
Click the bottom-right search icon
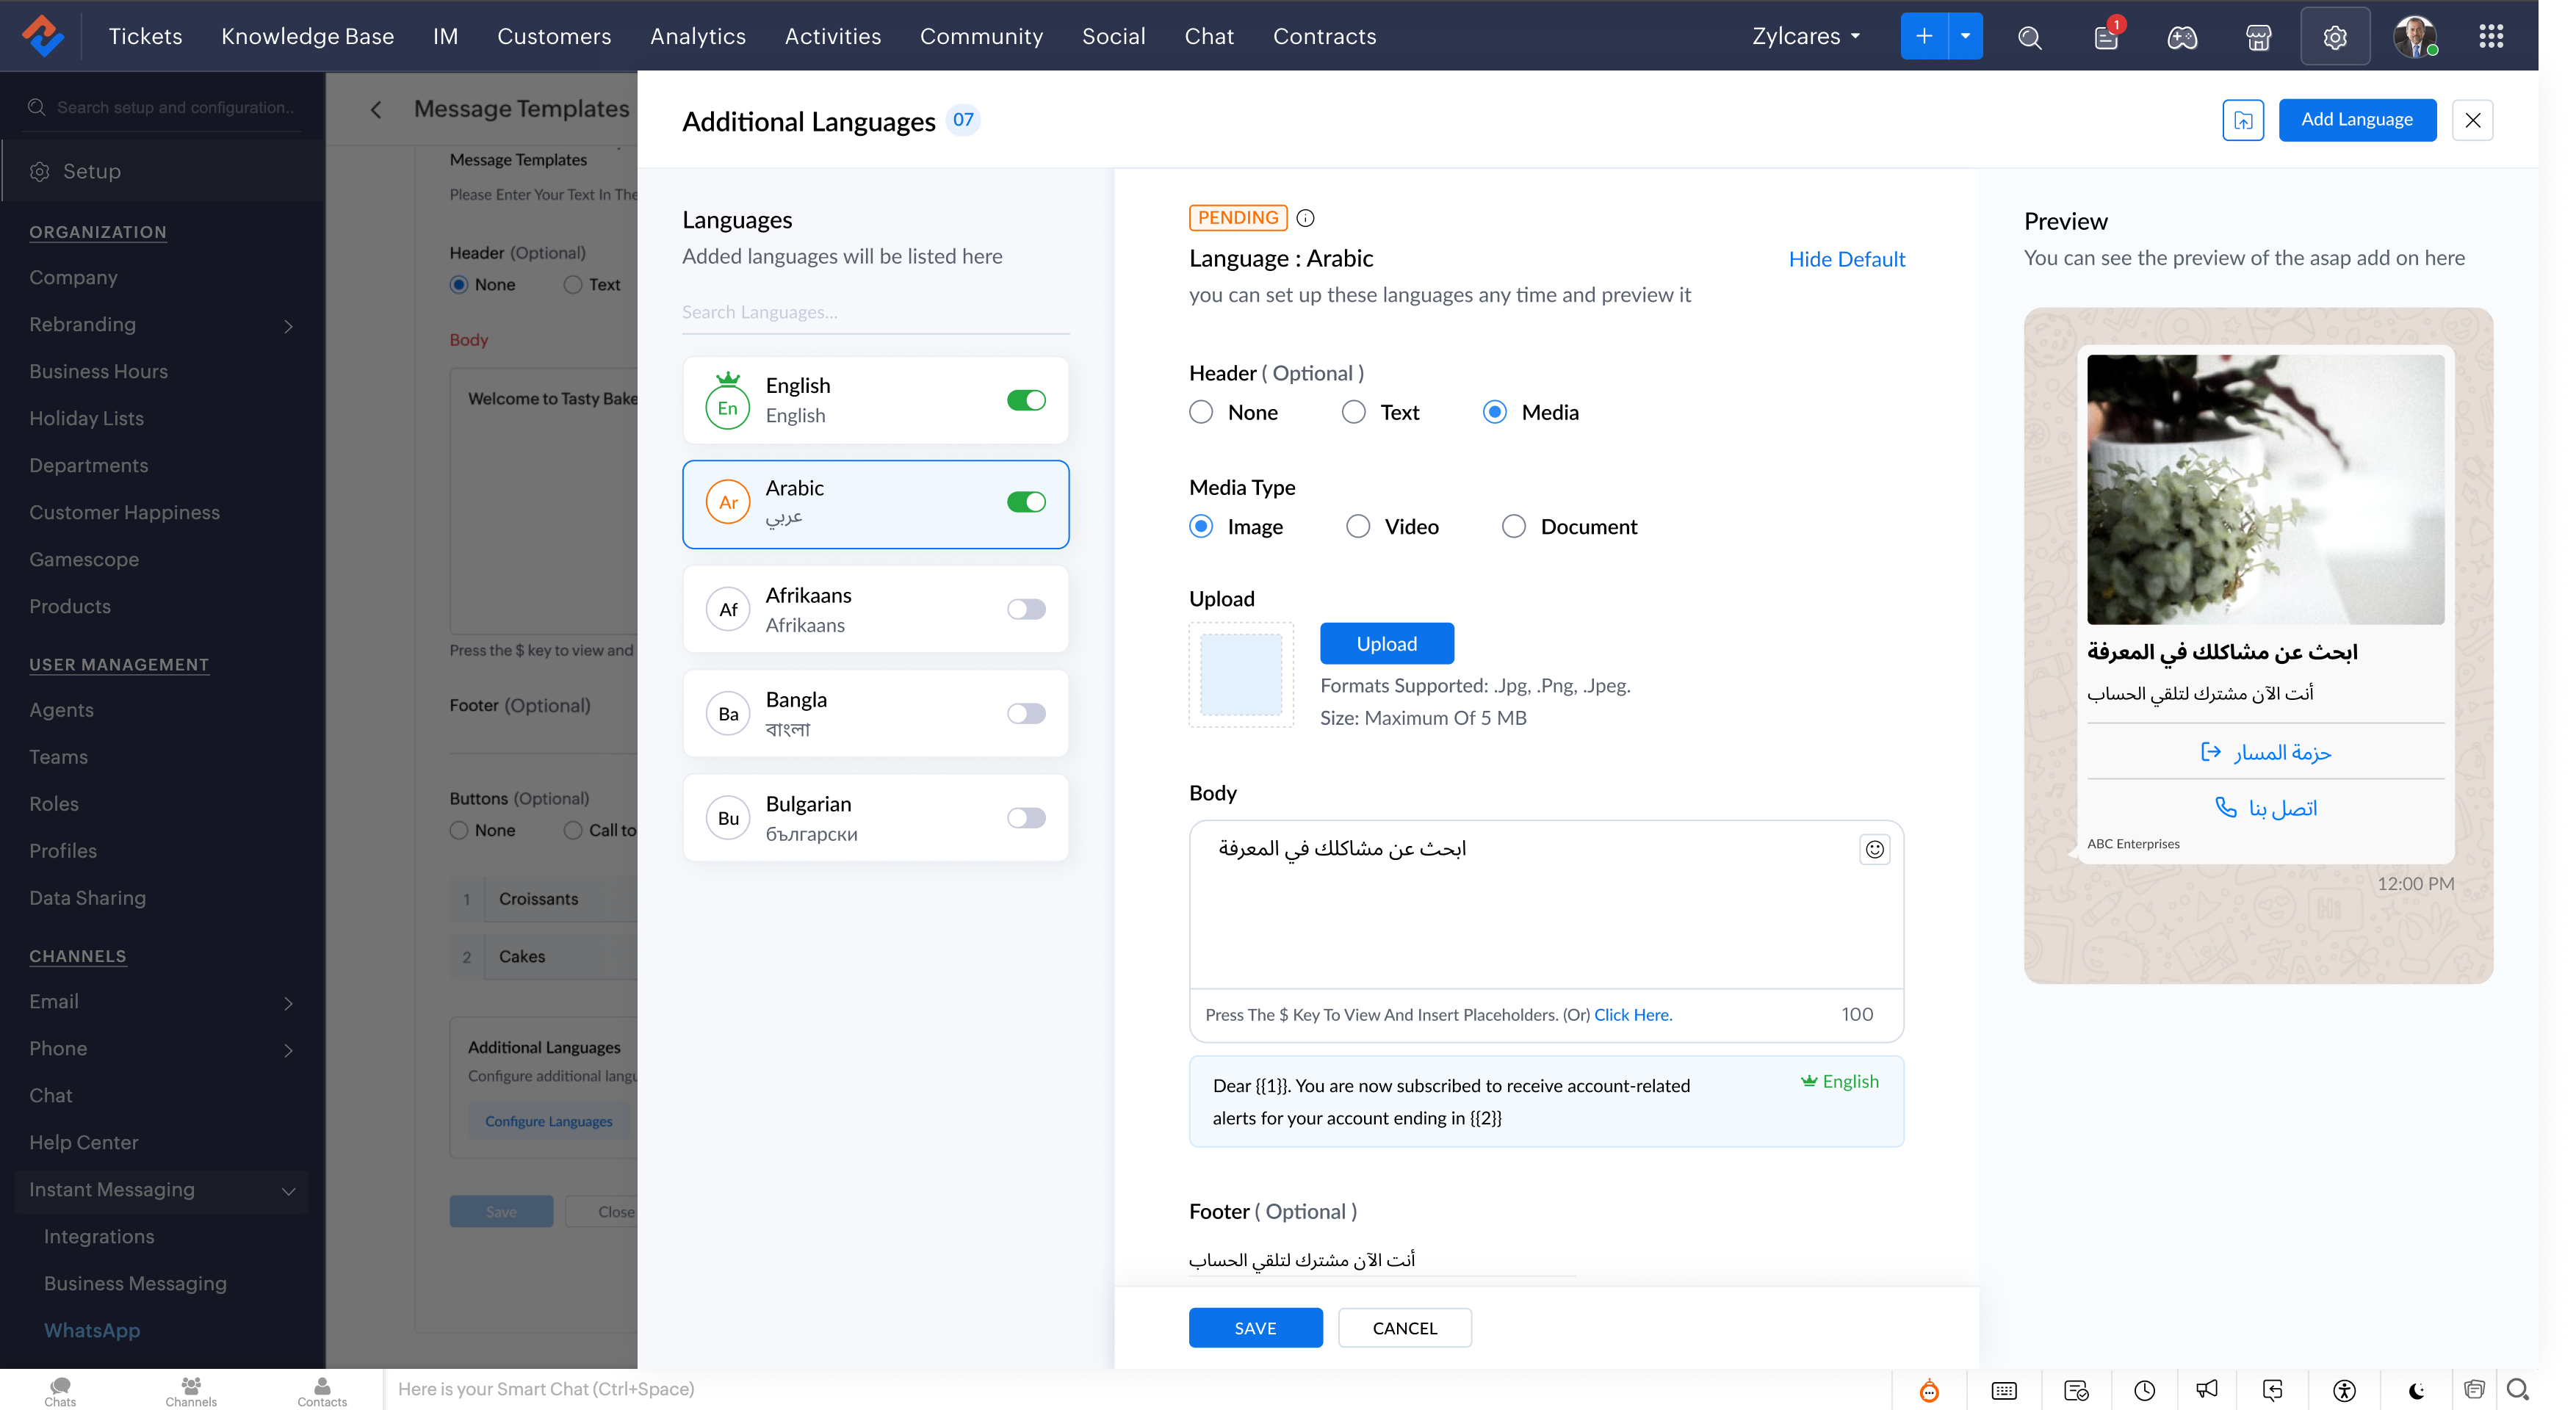2517,1389
